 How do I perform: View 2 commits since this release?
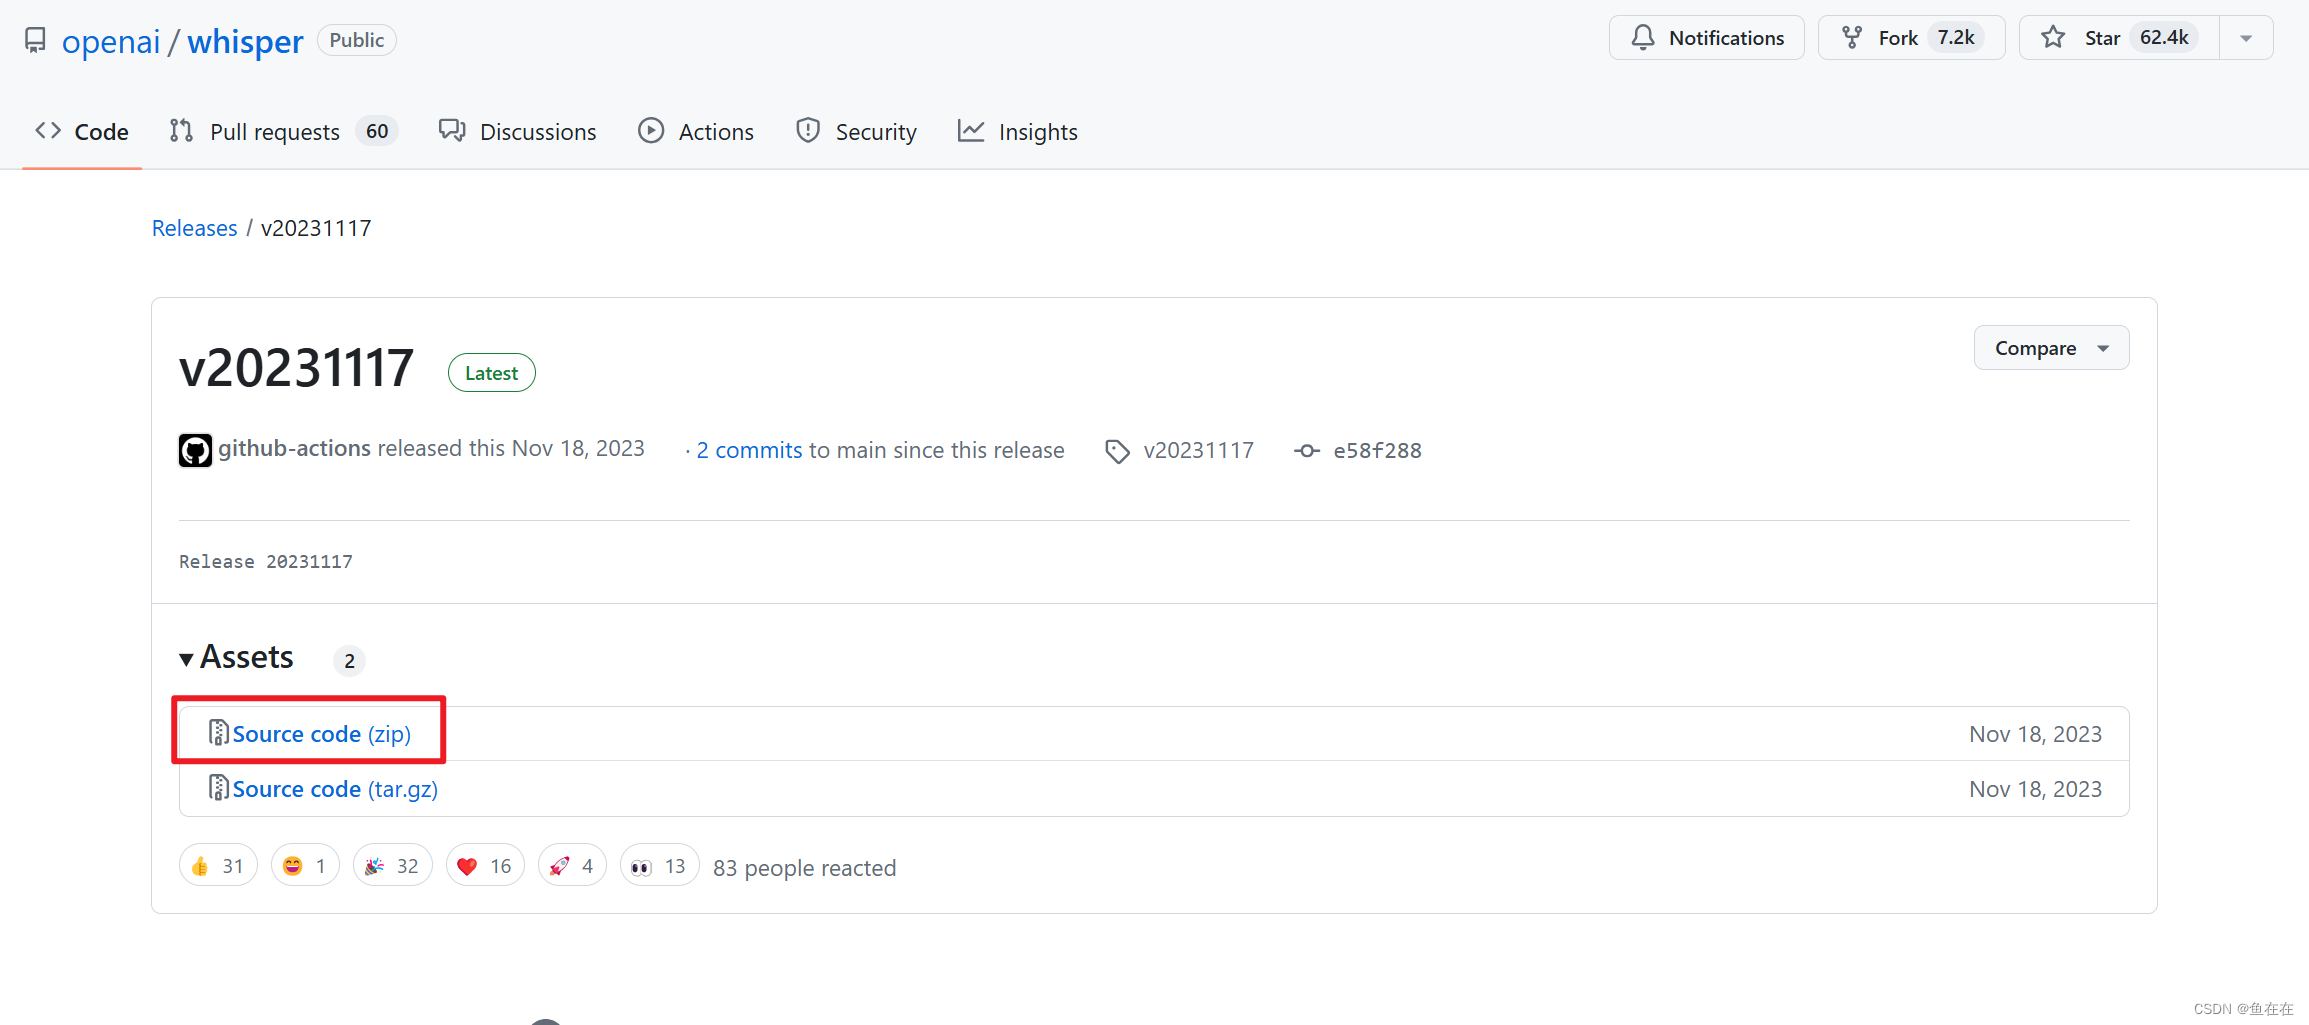click(749, 450)
